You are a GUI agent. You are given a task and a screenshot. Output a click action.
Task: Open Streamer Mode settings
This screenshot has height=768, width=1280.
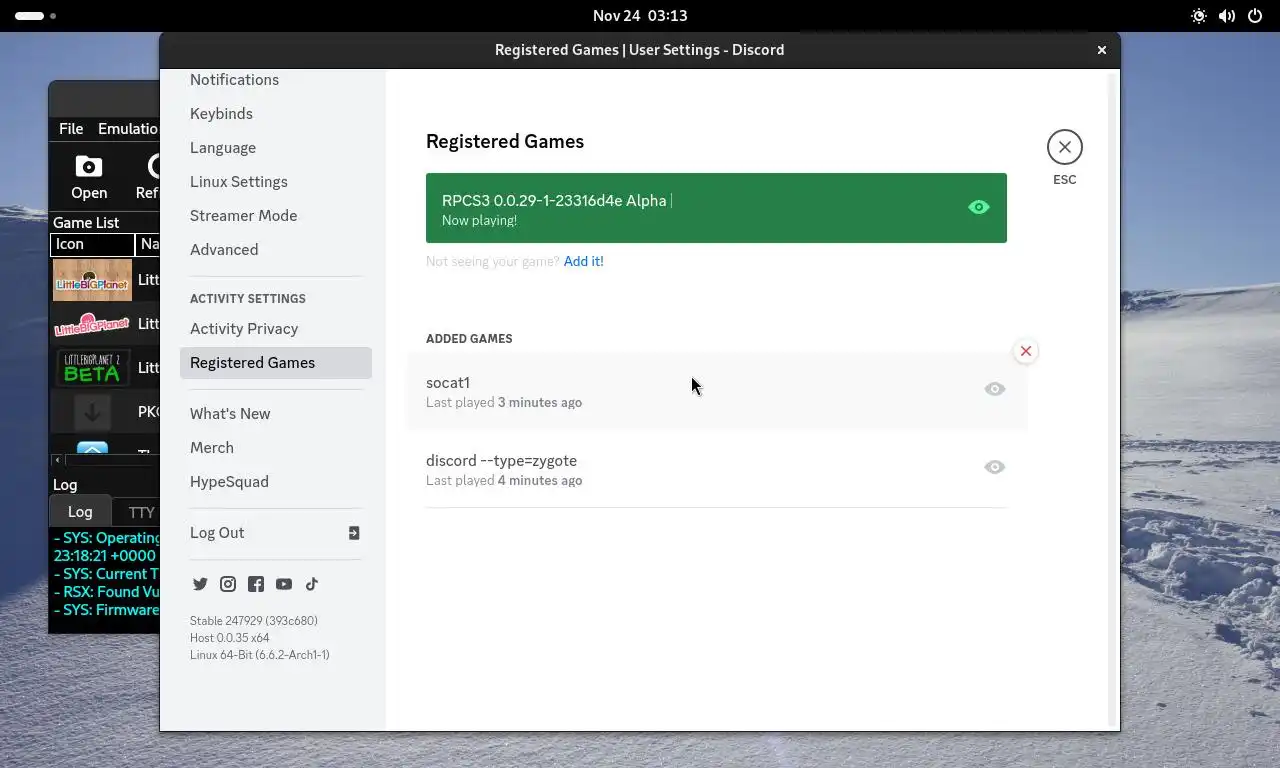coord(243,216)
